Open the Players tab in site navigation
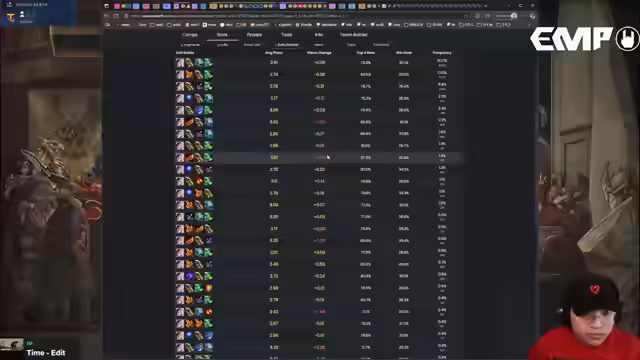Screen dimensions: 640x360 pos(254,35)
